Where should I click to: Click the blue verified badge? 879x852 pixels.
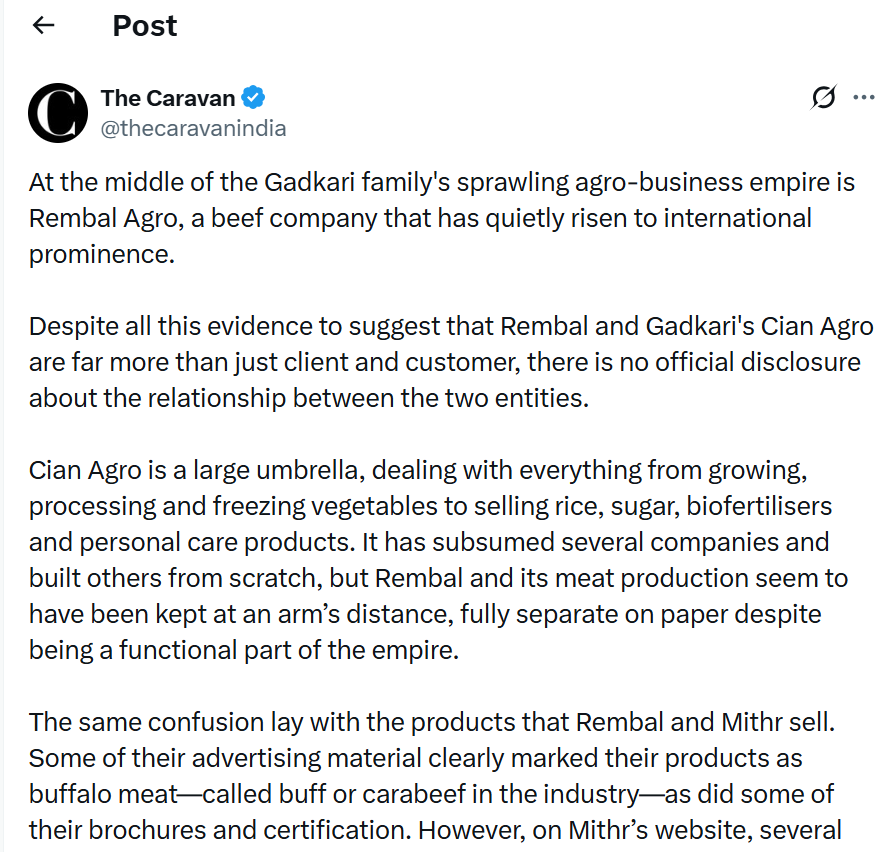(254, 98)
